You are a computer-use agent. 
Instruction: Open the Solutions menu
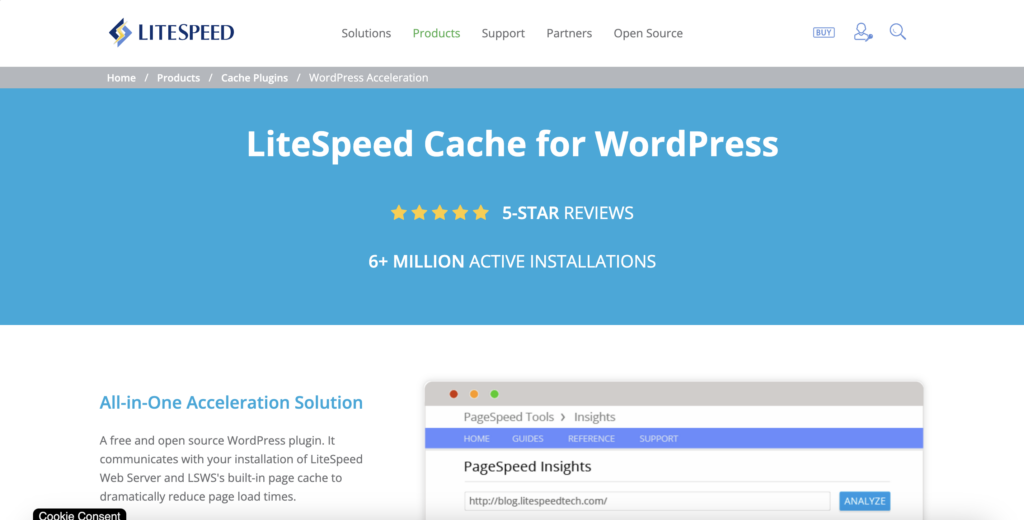pyautogui.click(x=366, y=33)
